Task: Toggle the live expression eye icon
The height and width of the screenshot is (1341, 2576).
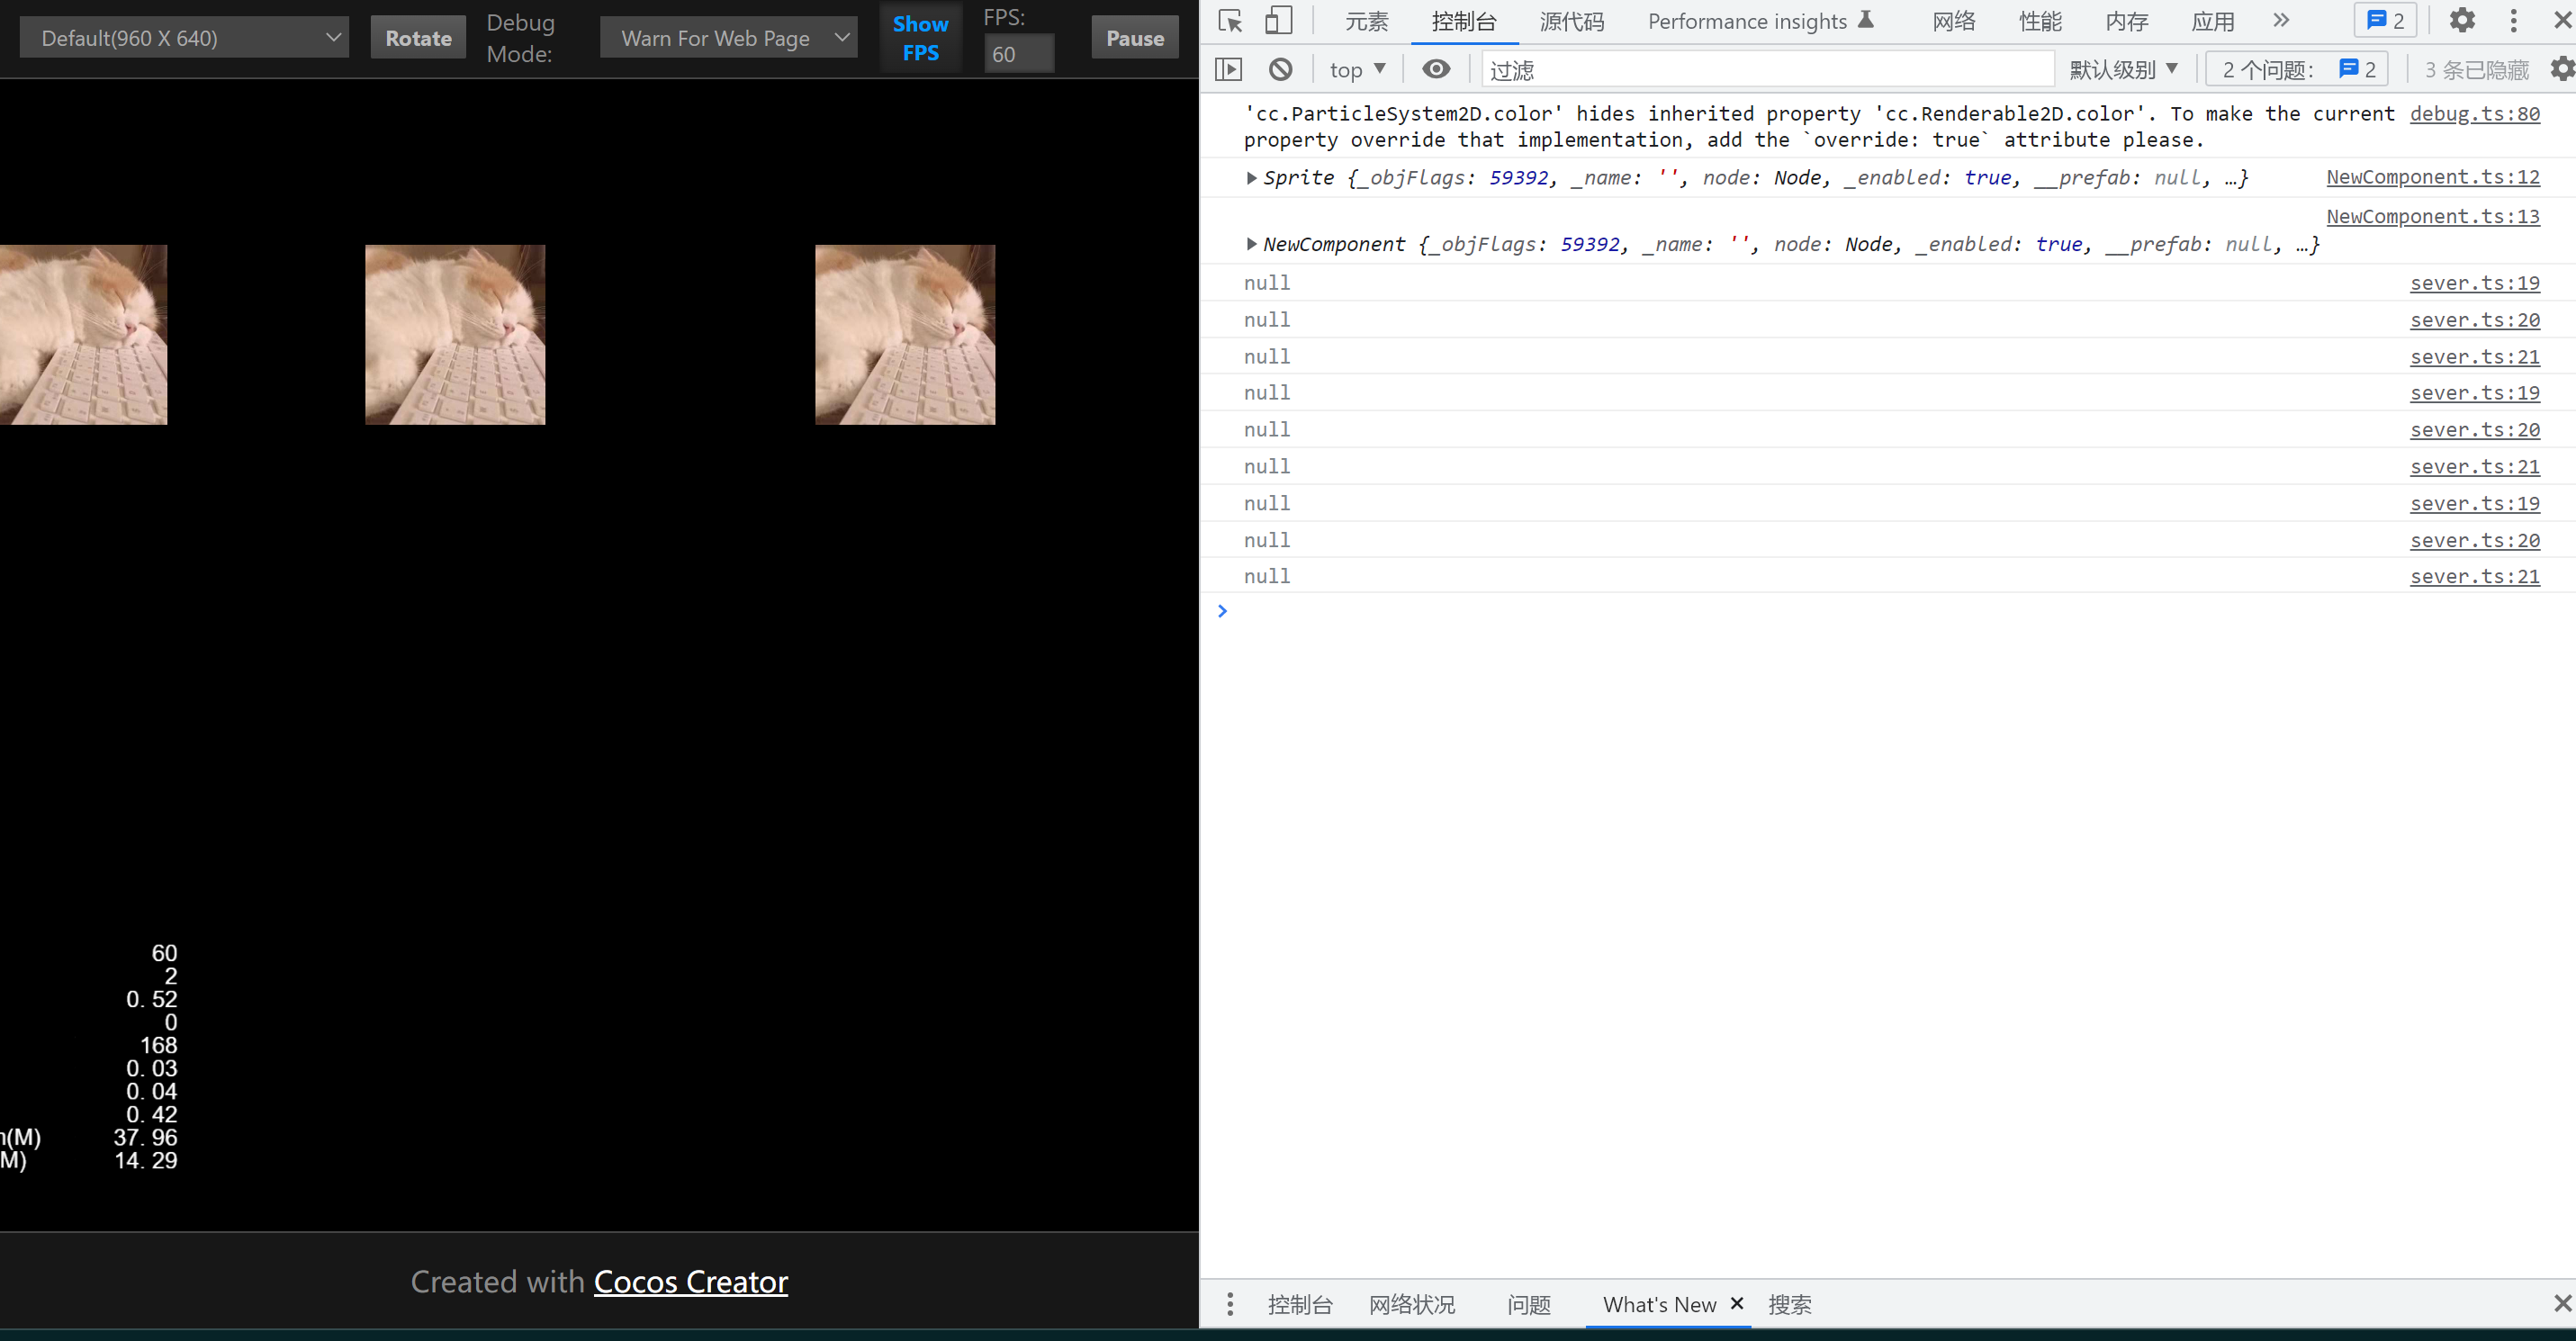Action: (1436, 69)
